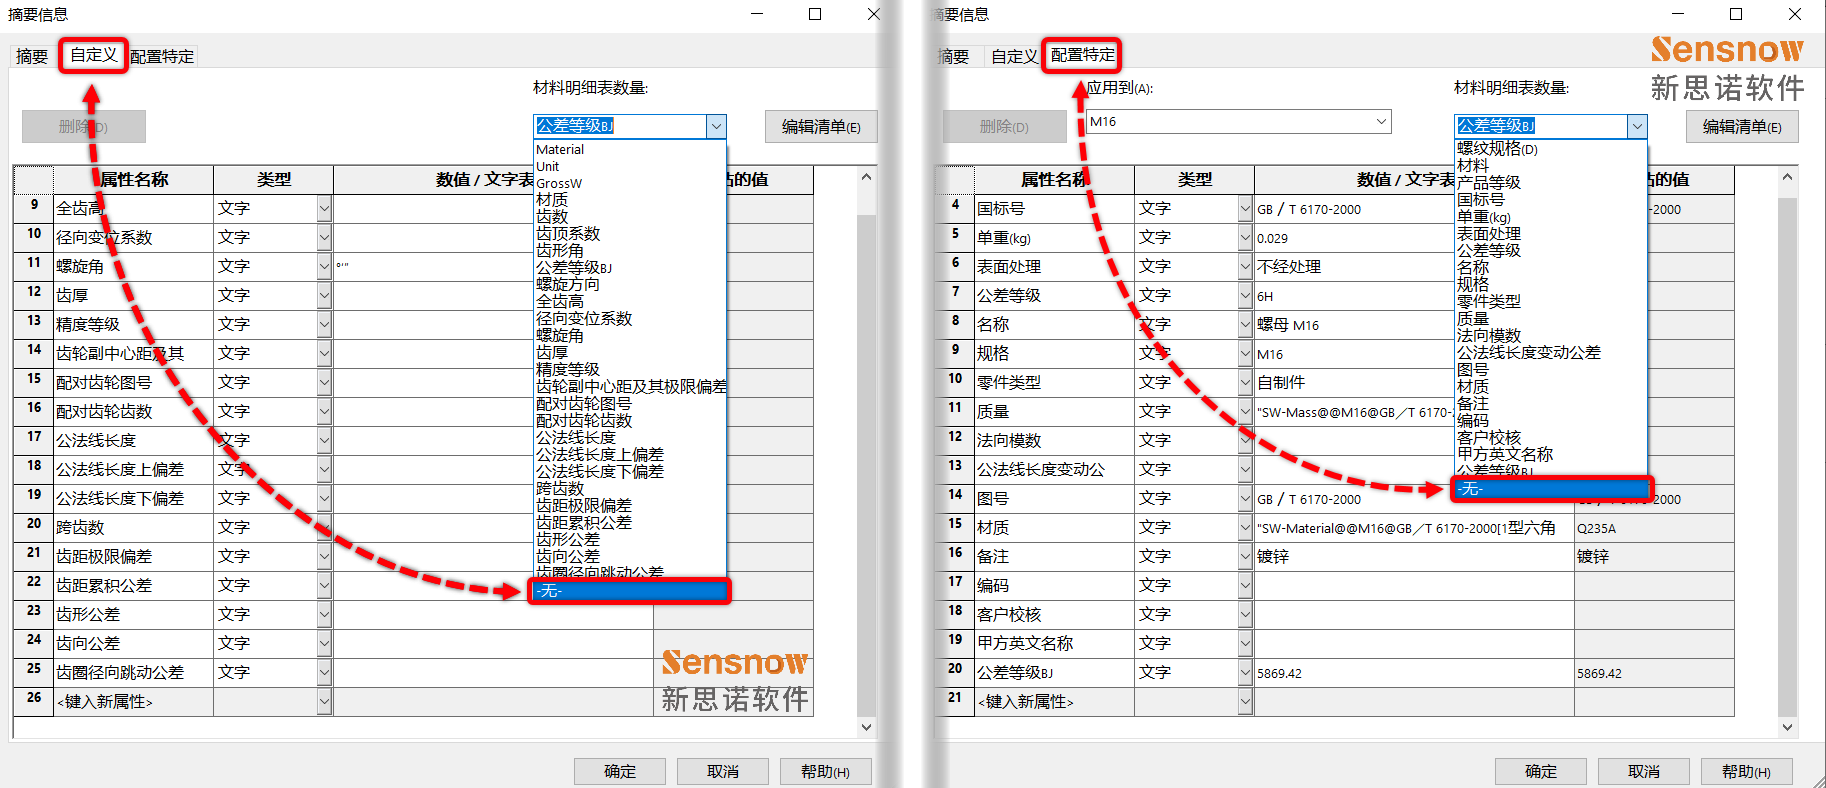Click <键入新属性> cell in left table
The height and width of the screenshot is (788, 1826).
tap(133, 702)
